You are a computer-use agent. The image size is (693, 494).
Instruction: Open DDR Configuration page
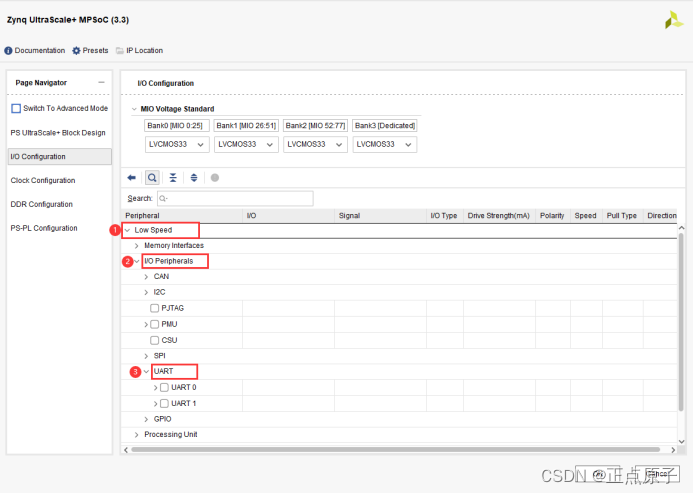[42, 204]
